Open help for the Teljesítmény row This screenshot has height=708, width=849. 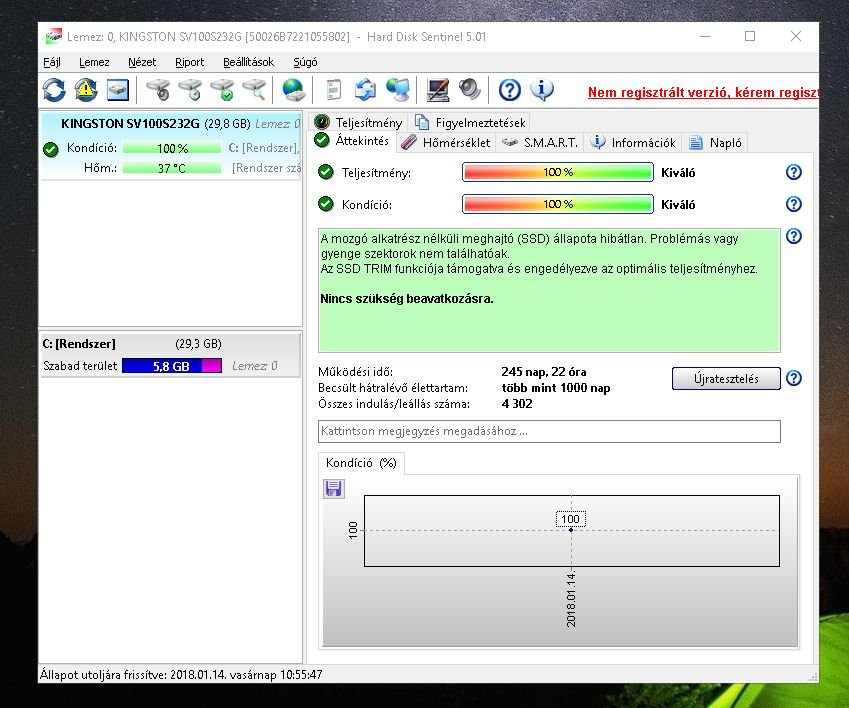793,172
